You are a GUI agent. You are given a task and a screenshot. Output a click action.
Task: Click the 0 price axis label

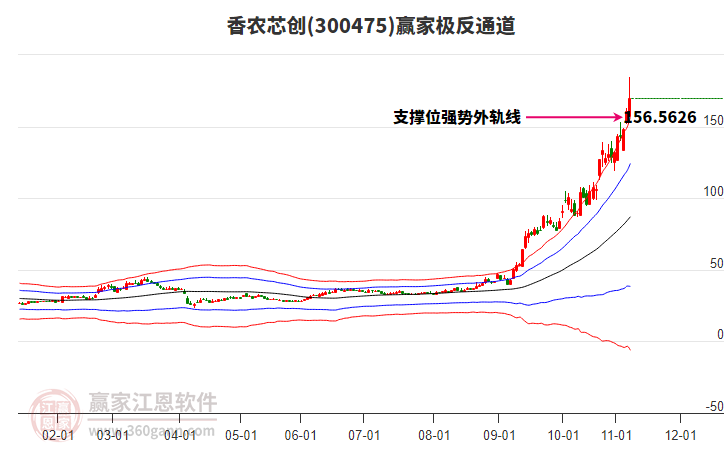point(720,334)
